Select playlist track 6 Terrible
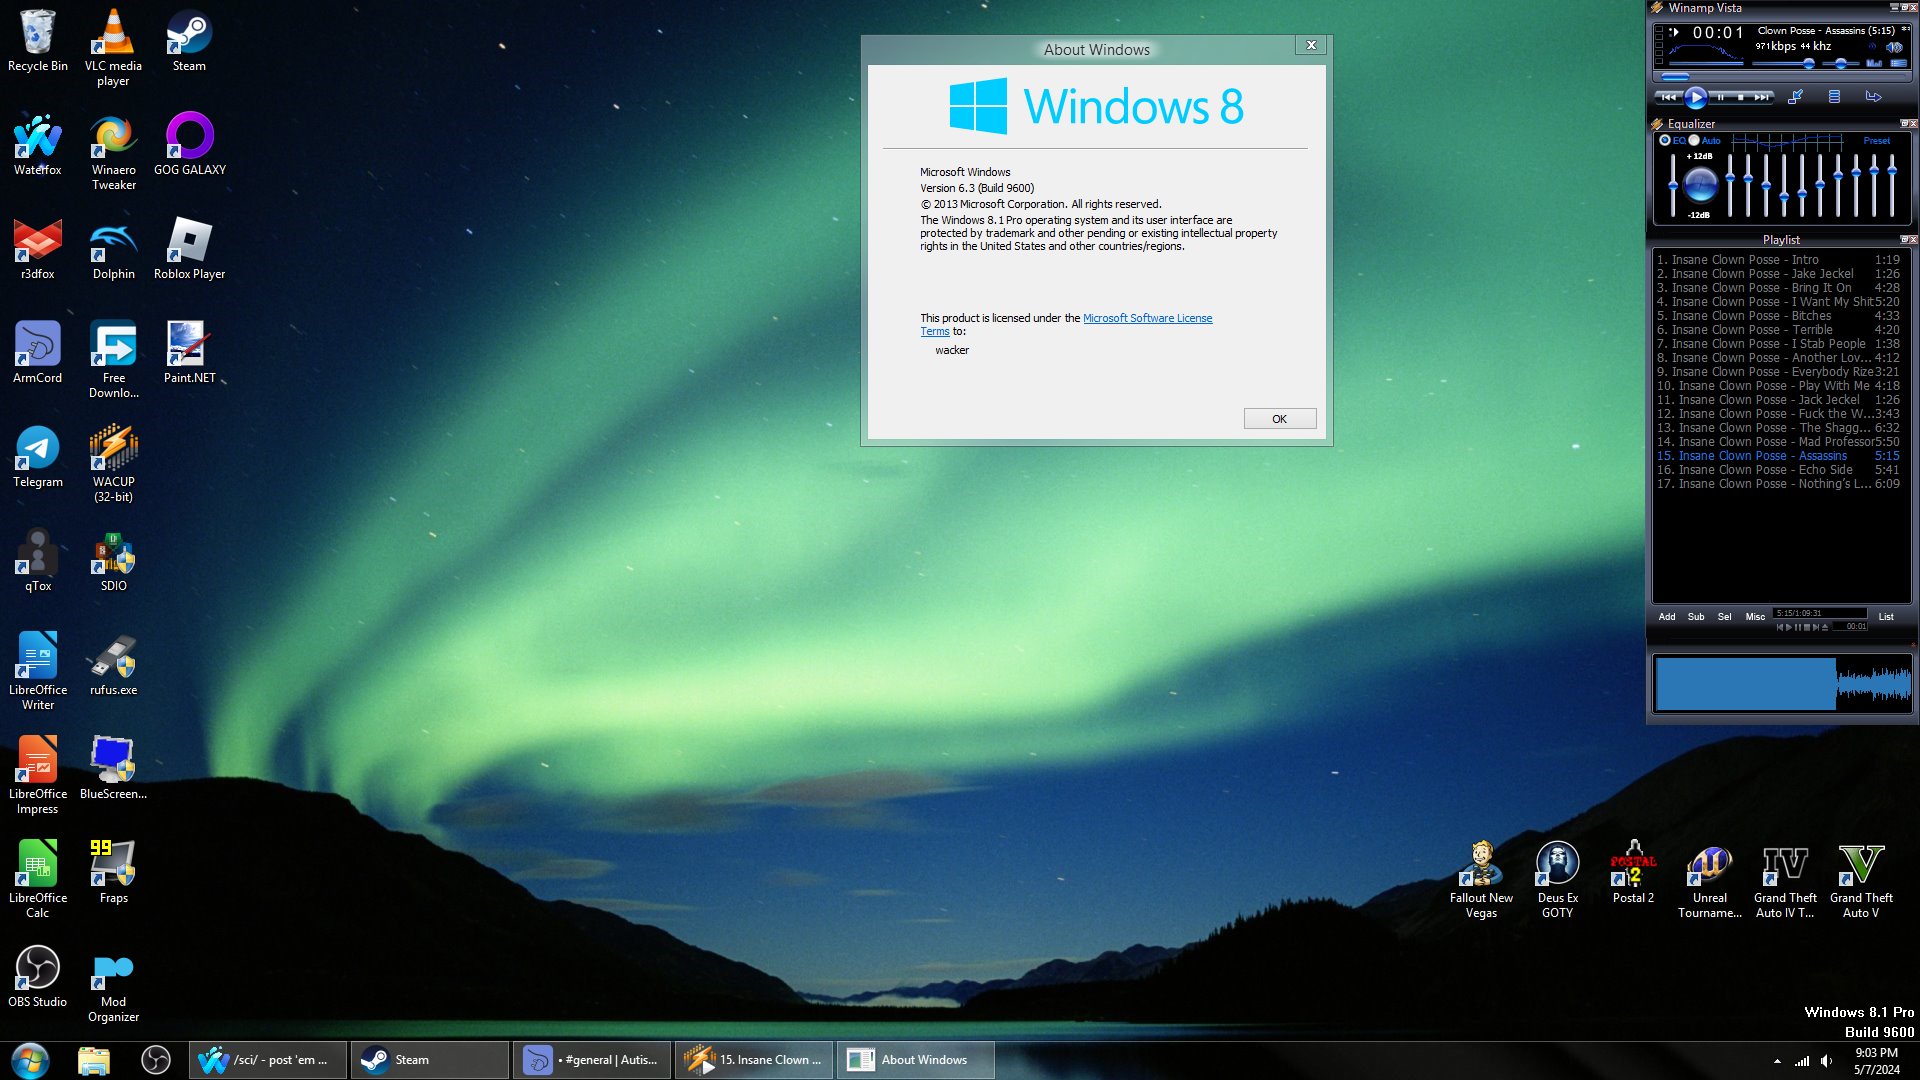1920x1080 pixels. 1778,330
